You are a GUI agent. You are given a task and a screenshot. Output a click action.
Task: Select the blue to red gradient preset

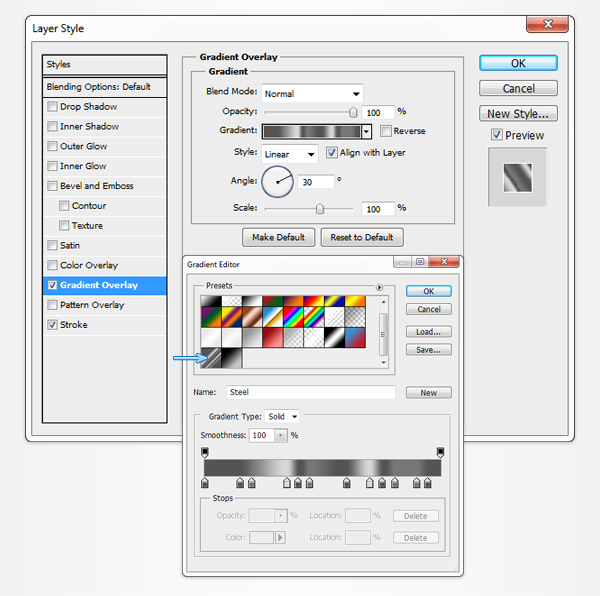[355, 338]
